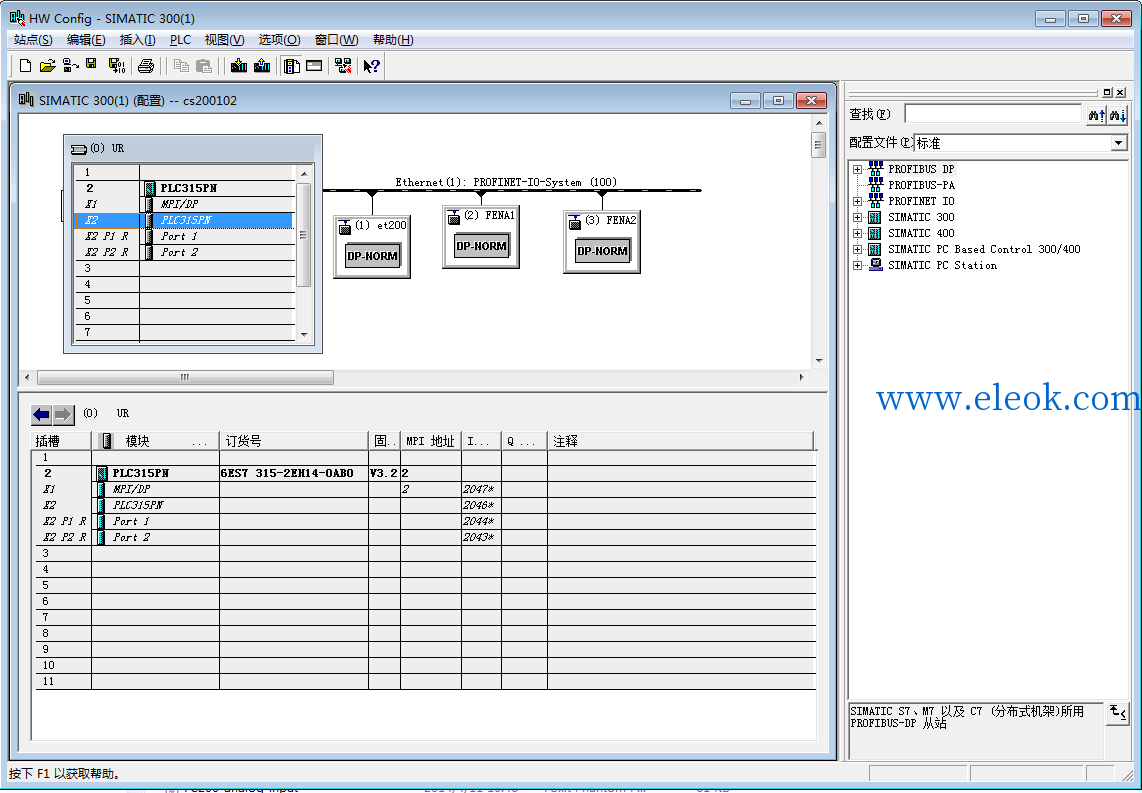Select the et200 device icon on the PROFINET line
1142x793 pixels.
click(x=372, y=247)
